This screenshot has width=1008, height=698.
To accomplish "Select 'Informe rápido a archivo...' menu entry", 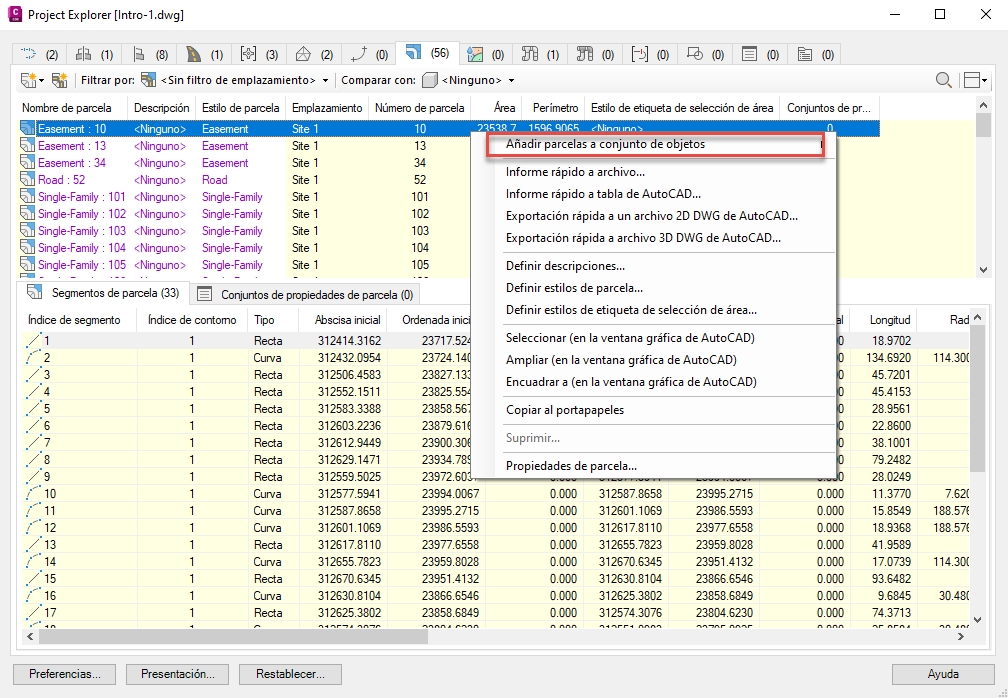I will [x=575, y=172].
